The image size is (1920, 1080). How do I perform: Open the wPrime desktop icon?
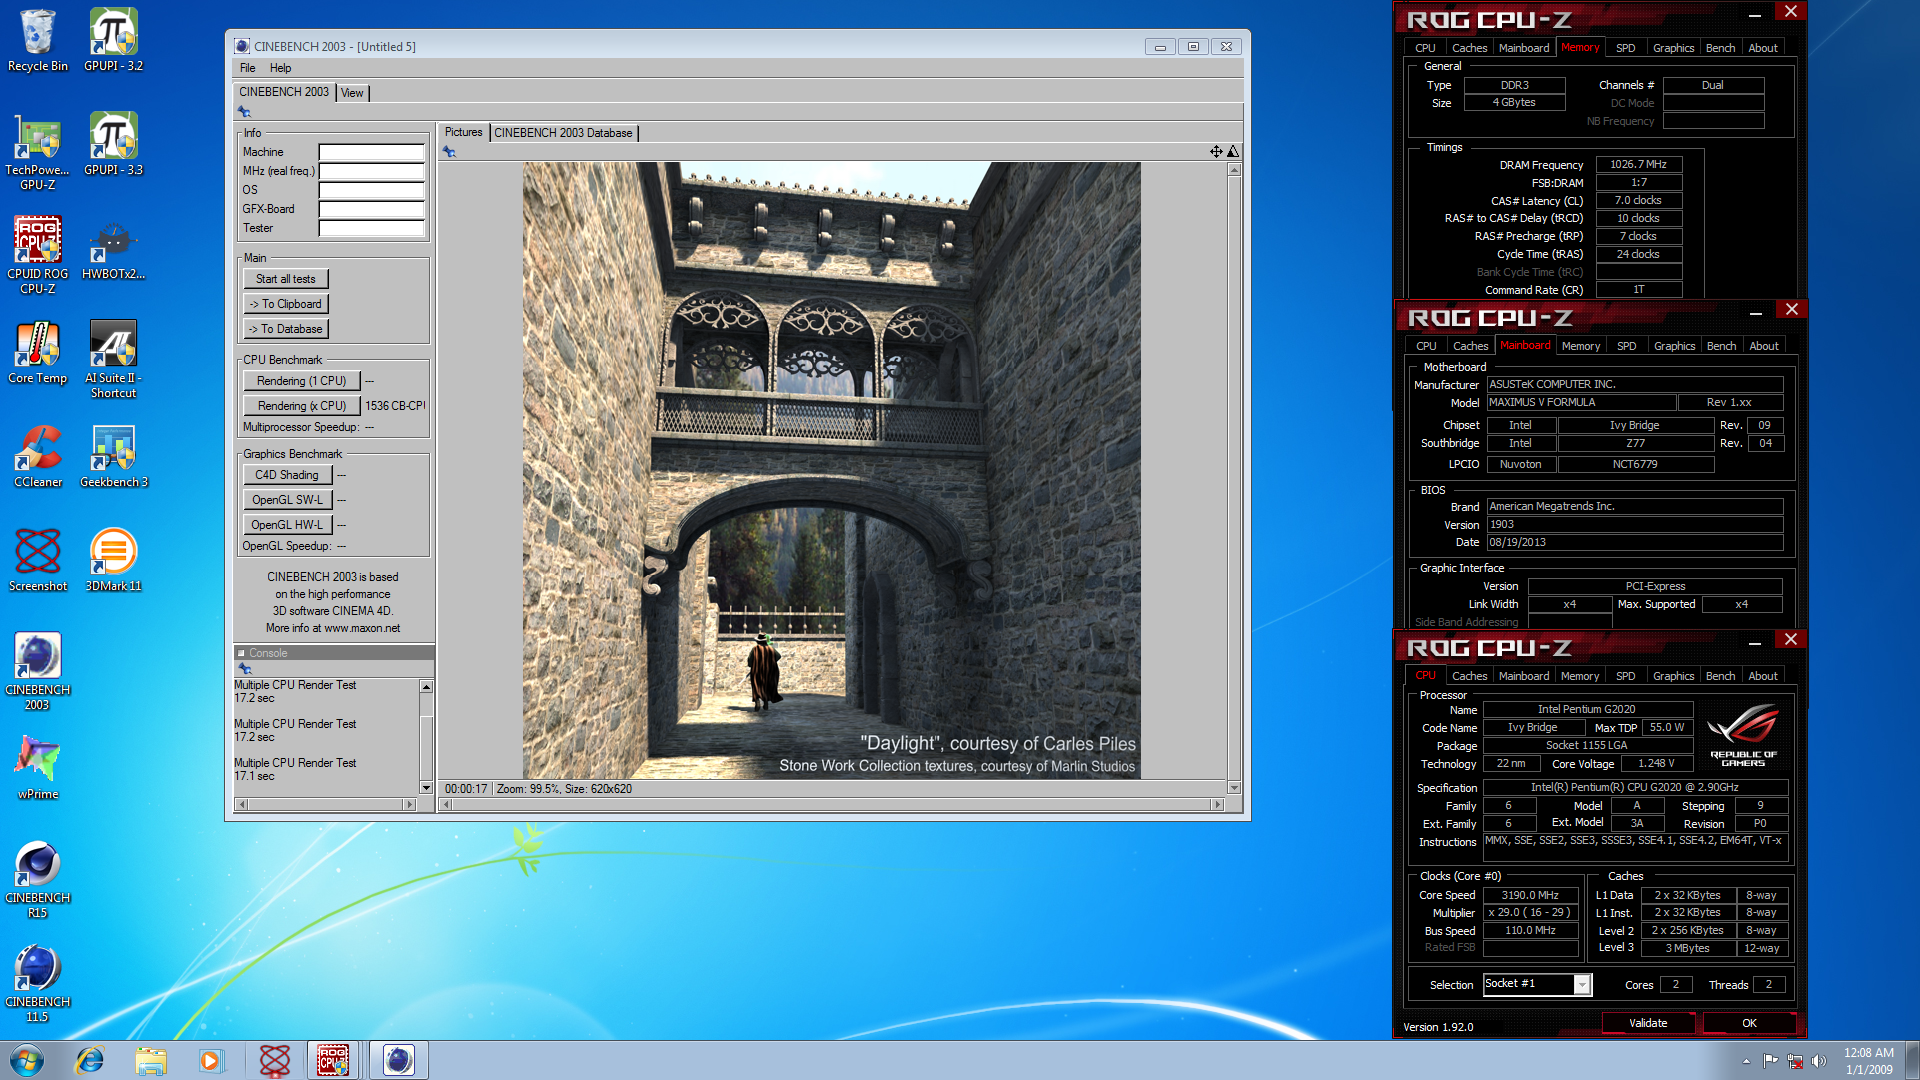[x=37, y=769]
